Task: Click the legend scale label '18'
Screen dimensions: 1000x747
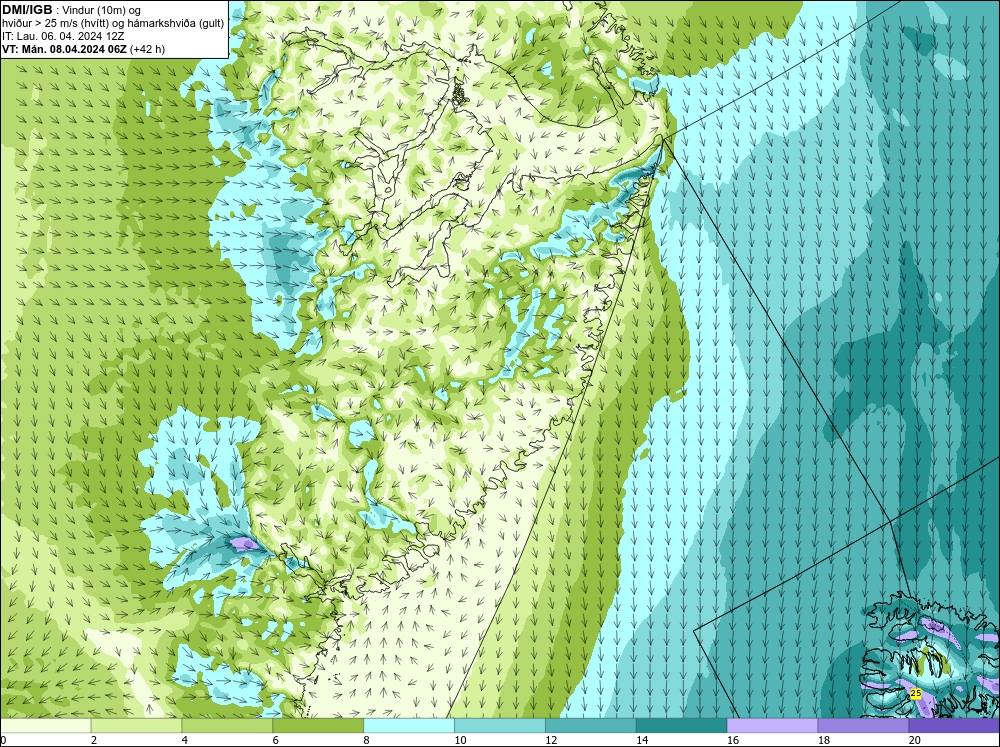Action: click(823, 740)
